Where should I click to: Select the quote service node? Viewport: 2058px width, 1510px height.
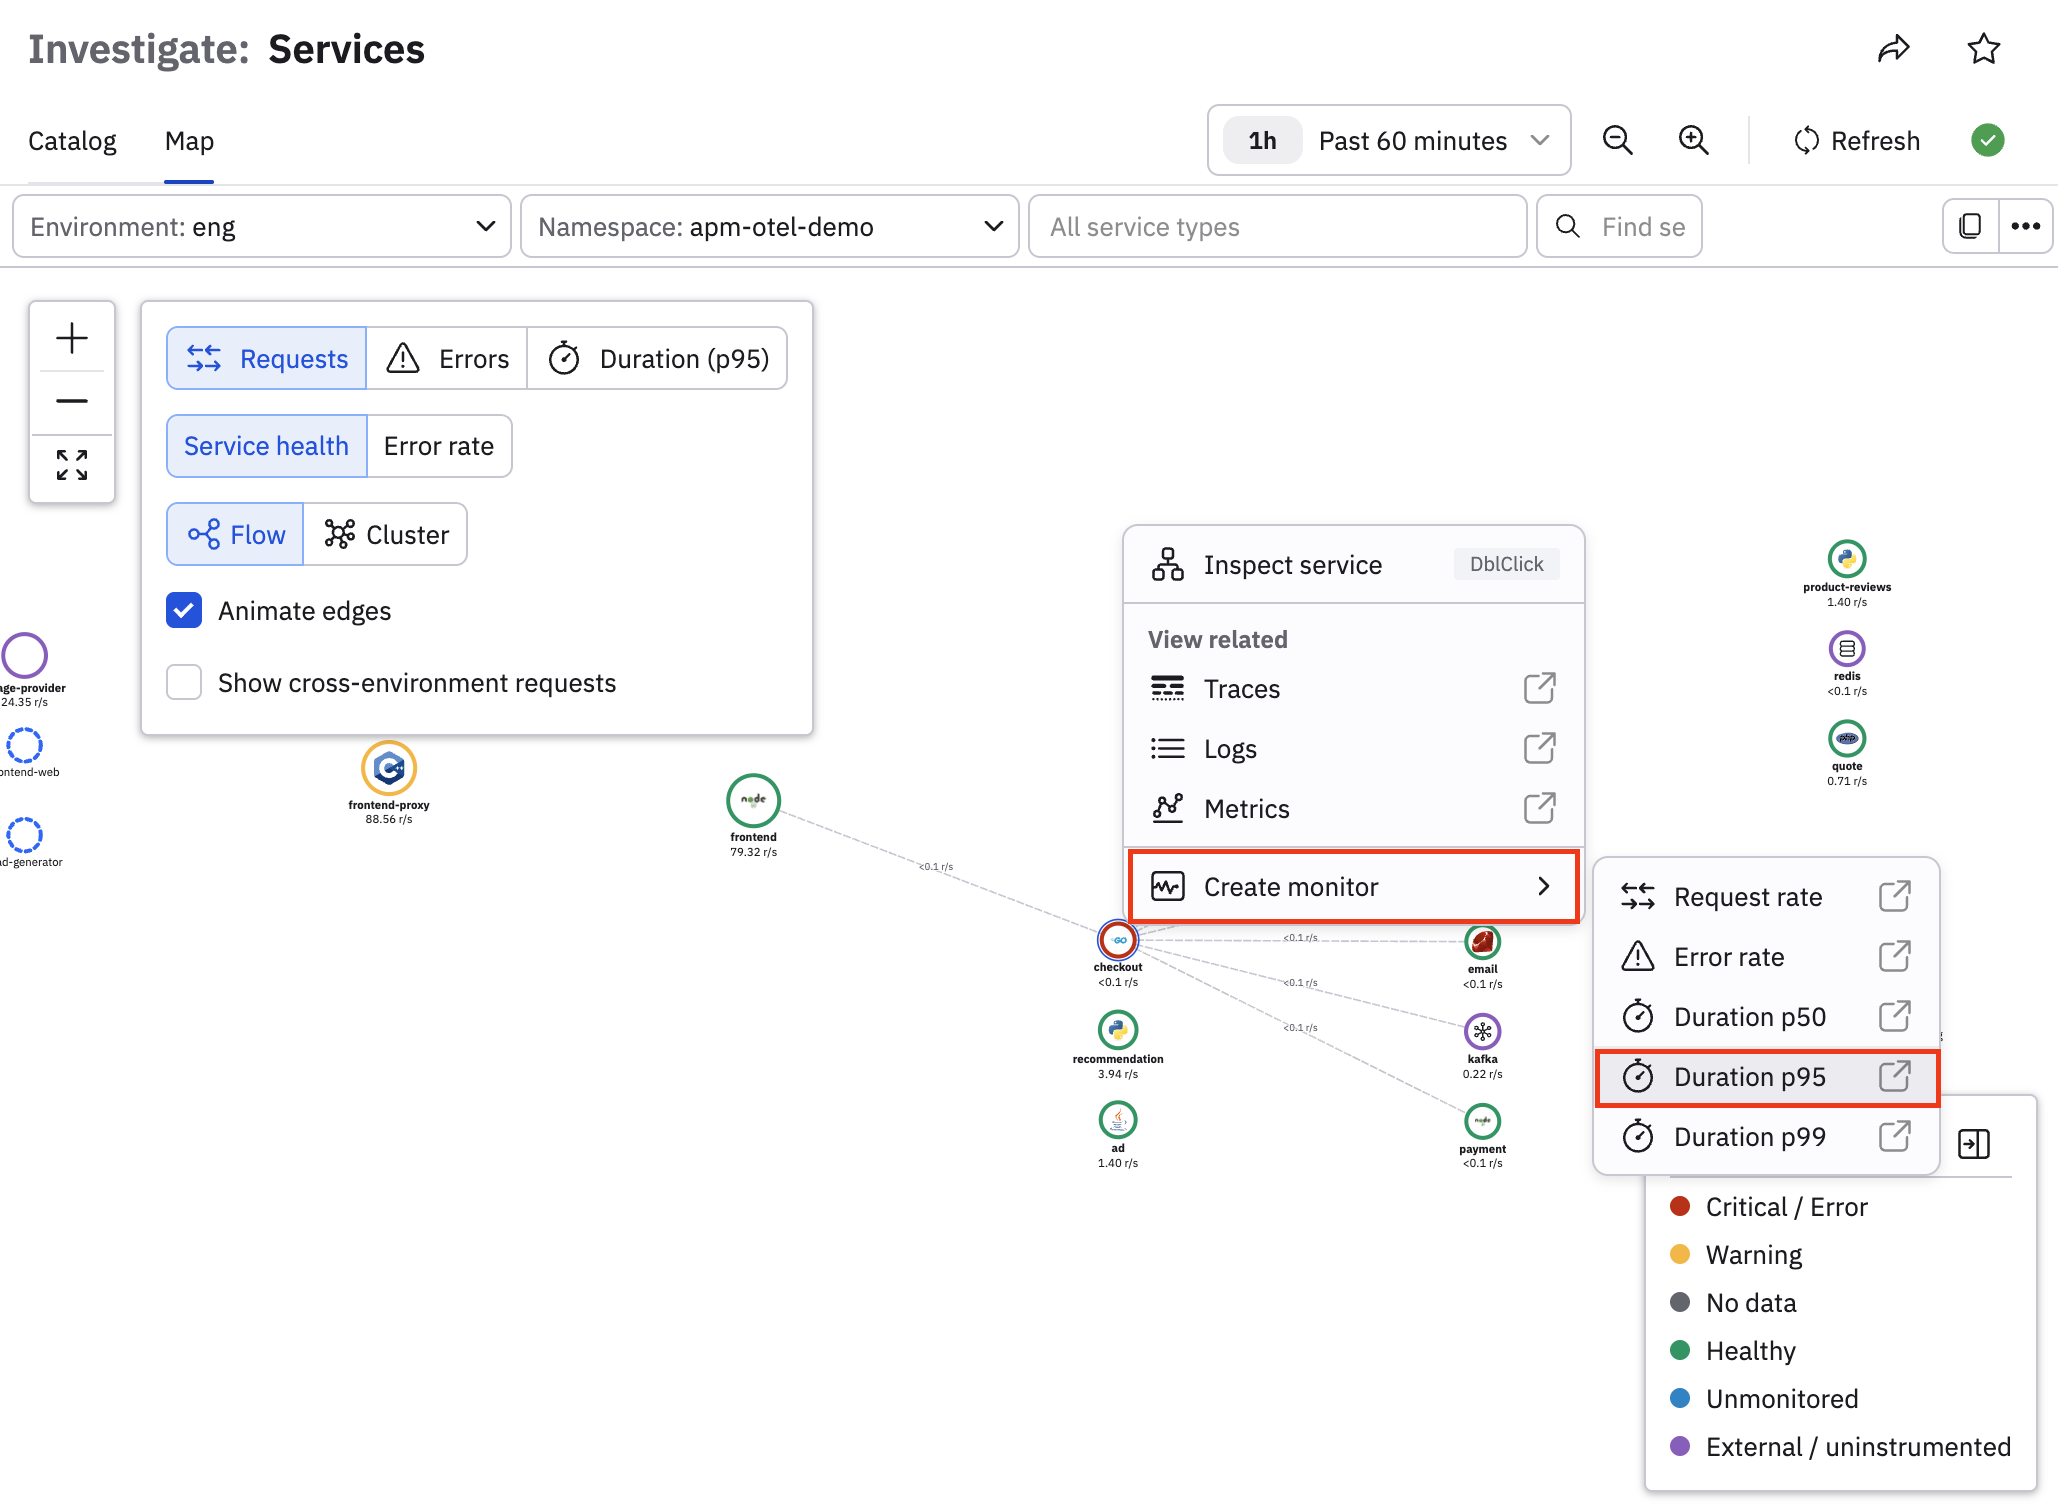(x=1847, y=739)
